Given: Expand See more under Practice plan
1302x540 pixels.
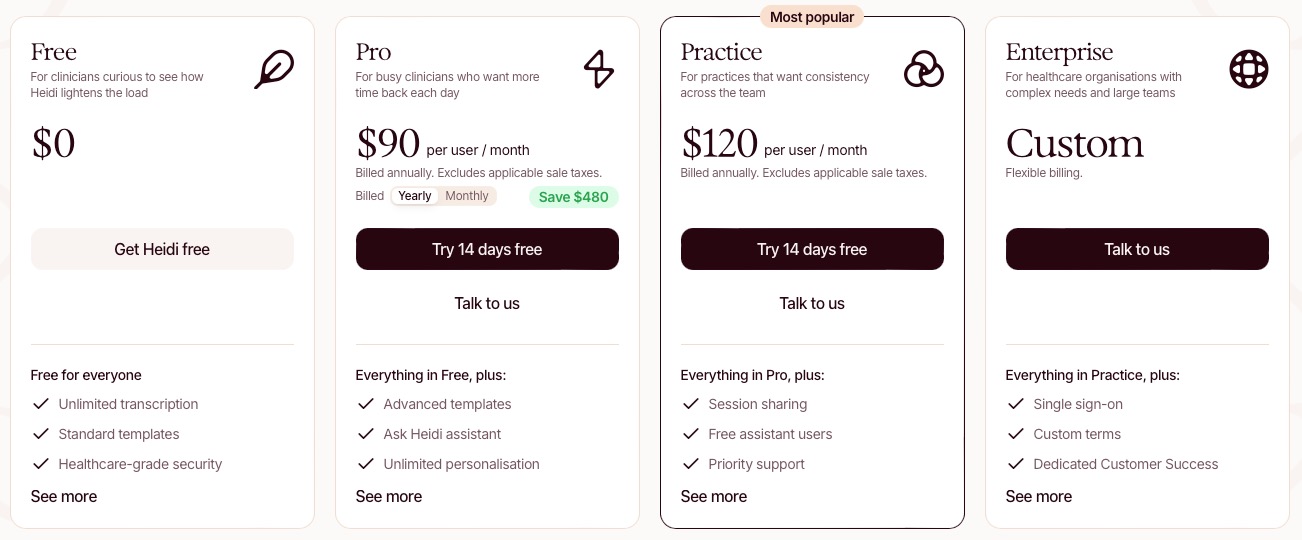Looking at the screenshot, I should (714, 496).
